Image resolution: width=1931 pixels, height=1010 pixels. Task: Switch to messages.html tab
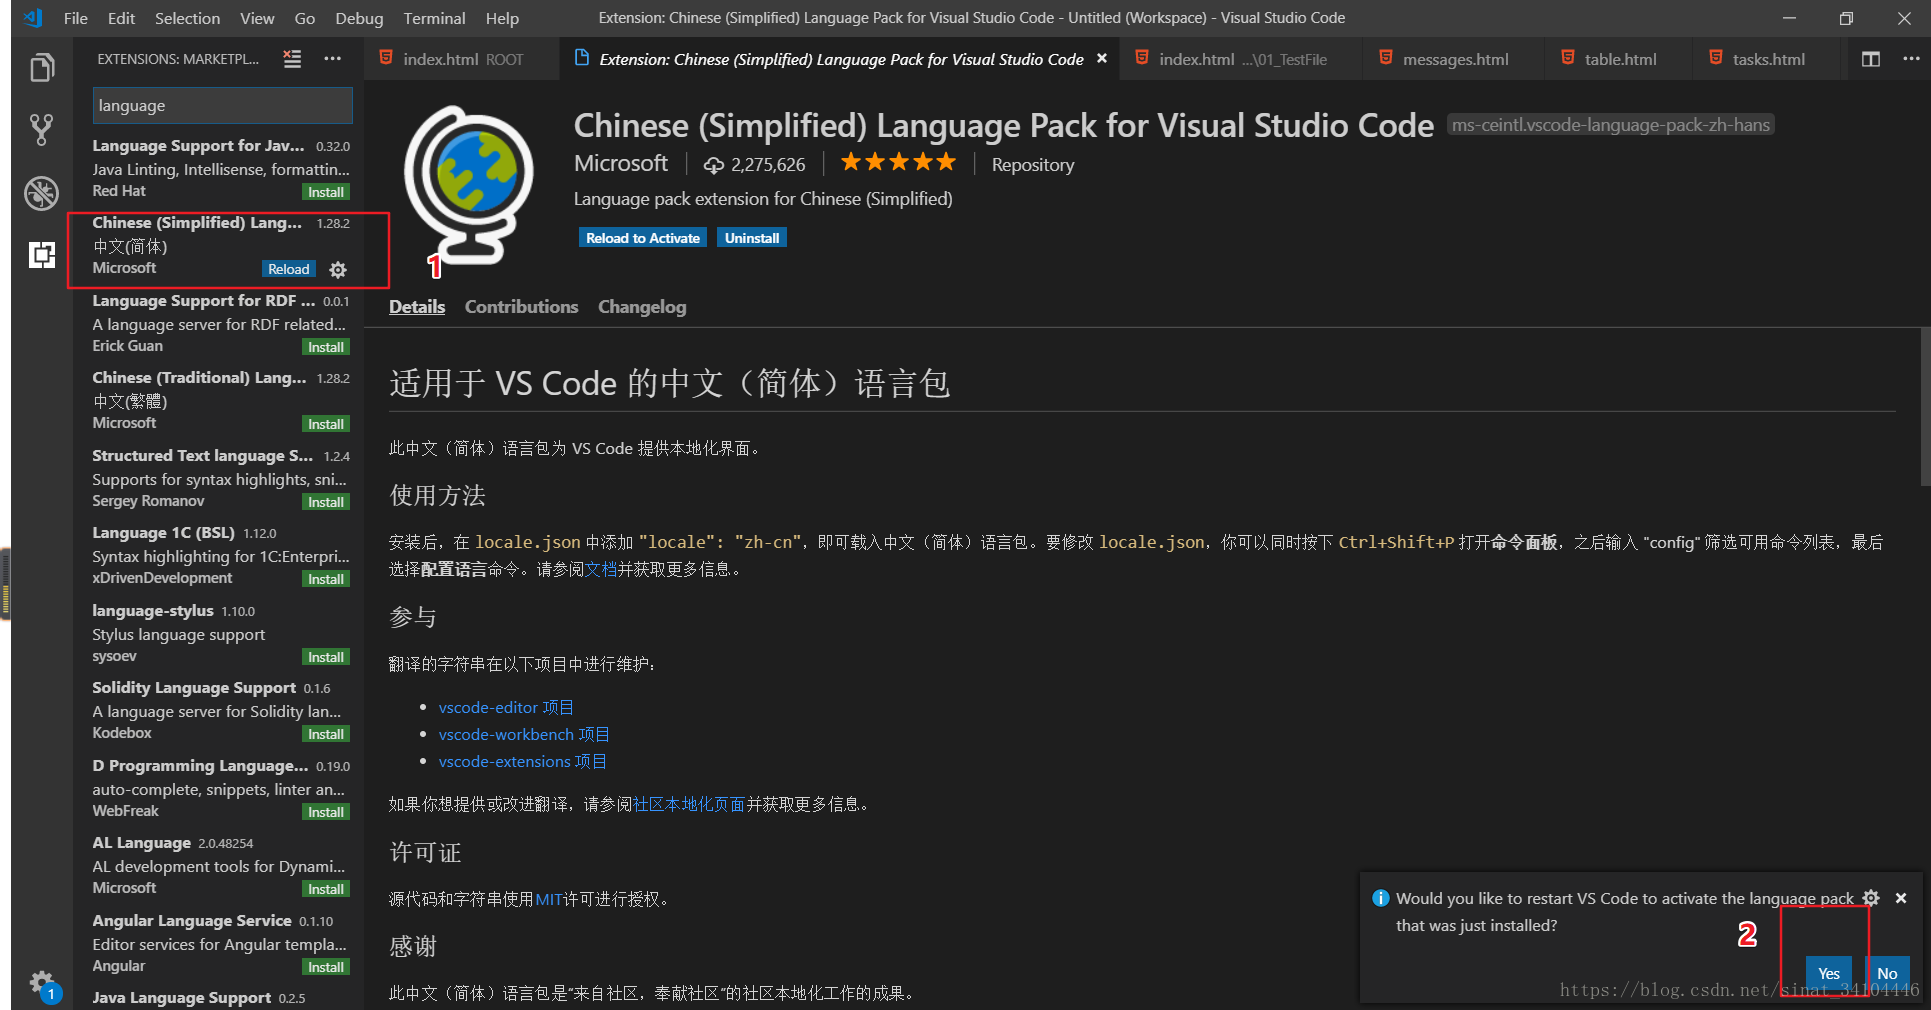pos(1454,59)
